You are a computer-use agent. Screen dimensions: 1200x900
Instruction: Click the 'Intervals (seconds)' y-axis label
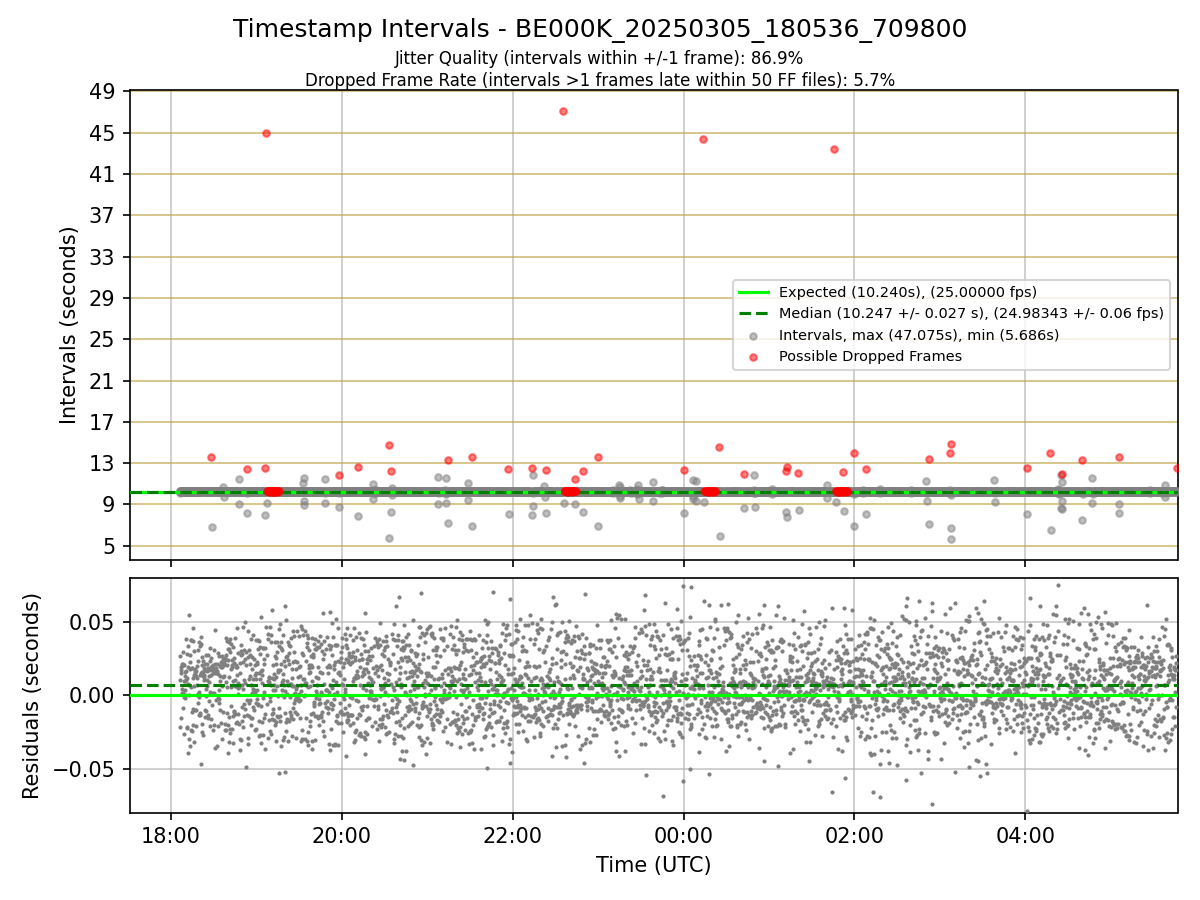click(68, 325)
